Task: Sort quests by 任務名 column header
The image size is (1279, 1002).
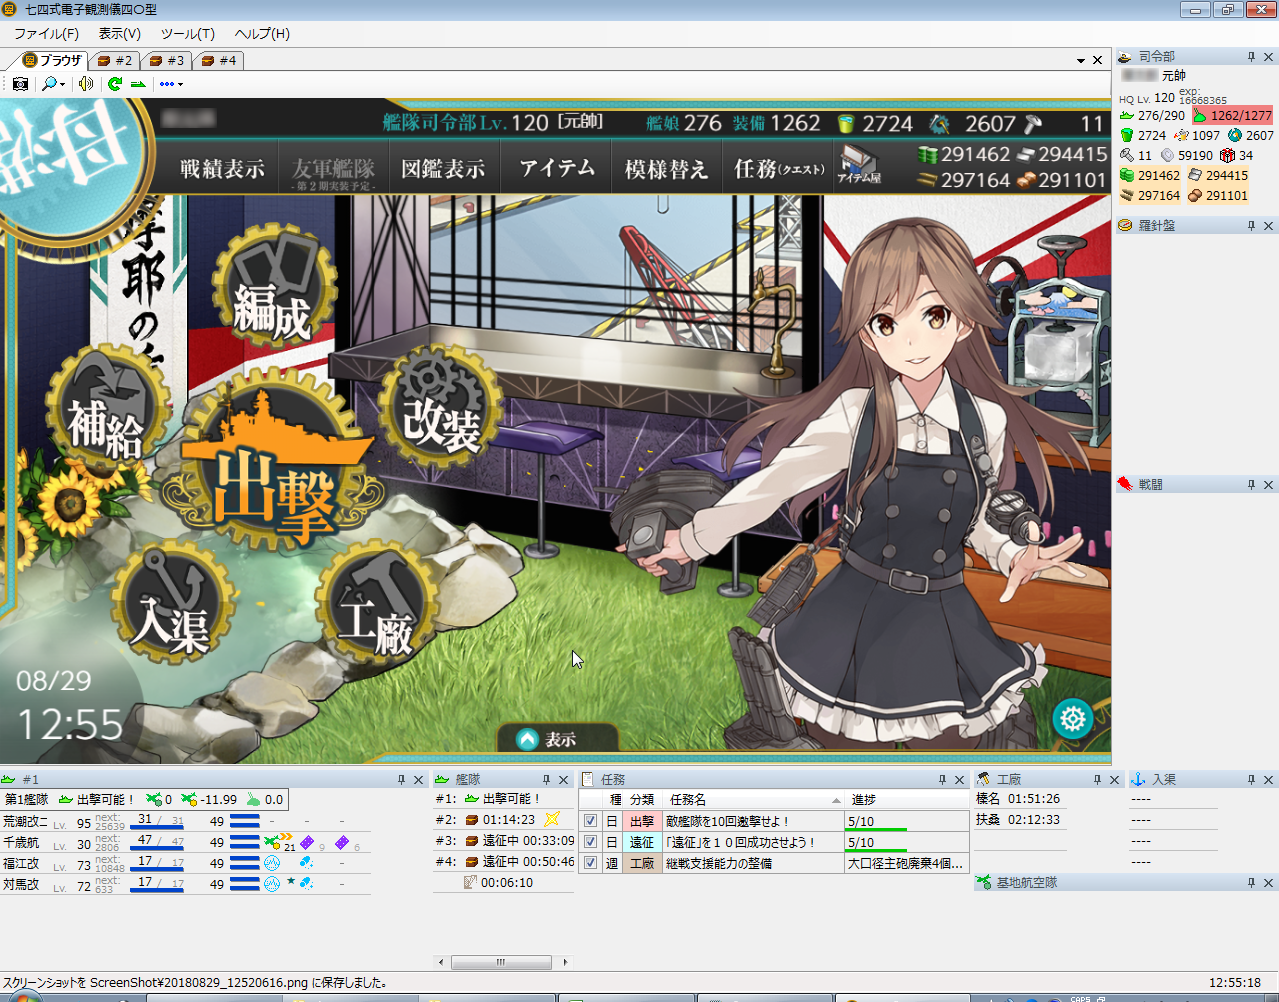Action: [754, 800]
